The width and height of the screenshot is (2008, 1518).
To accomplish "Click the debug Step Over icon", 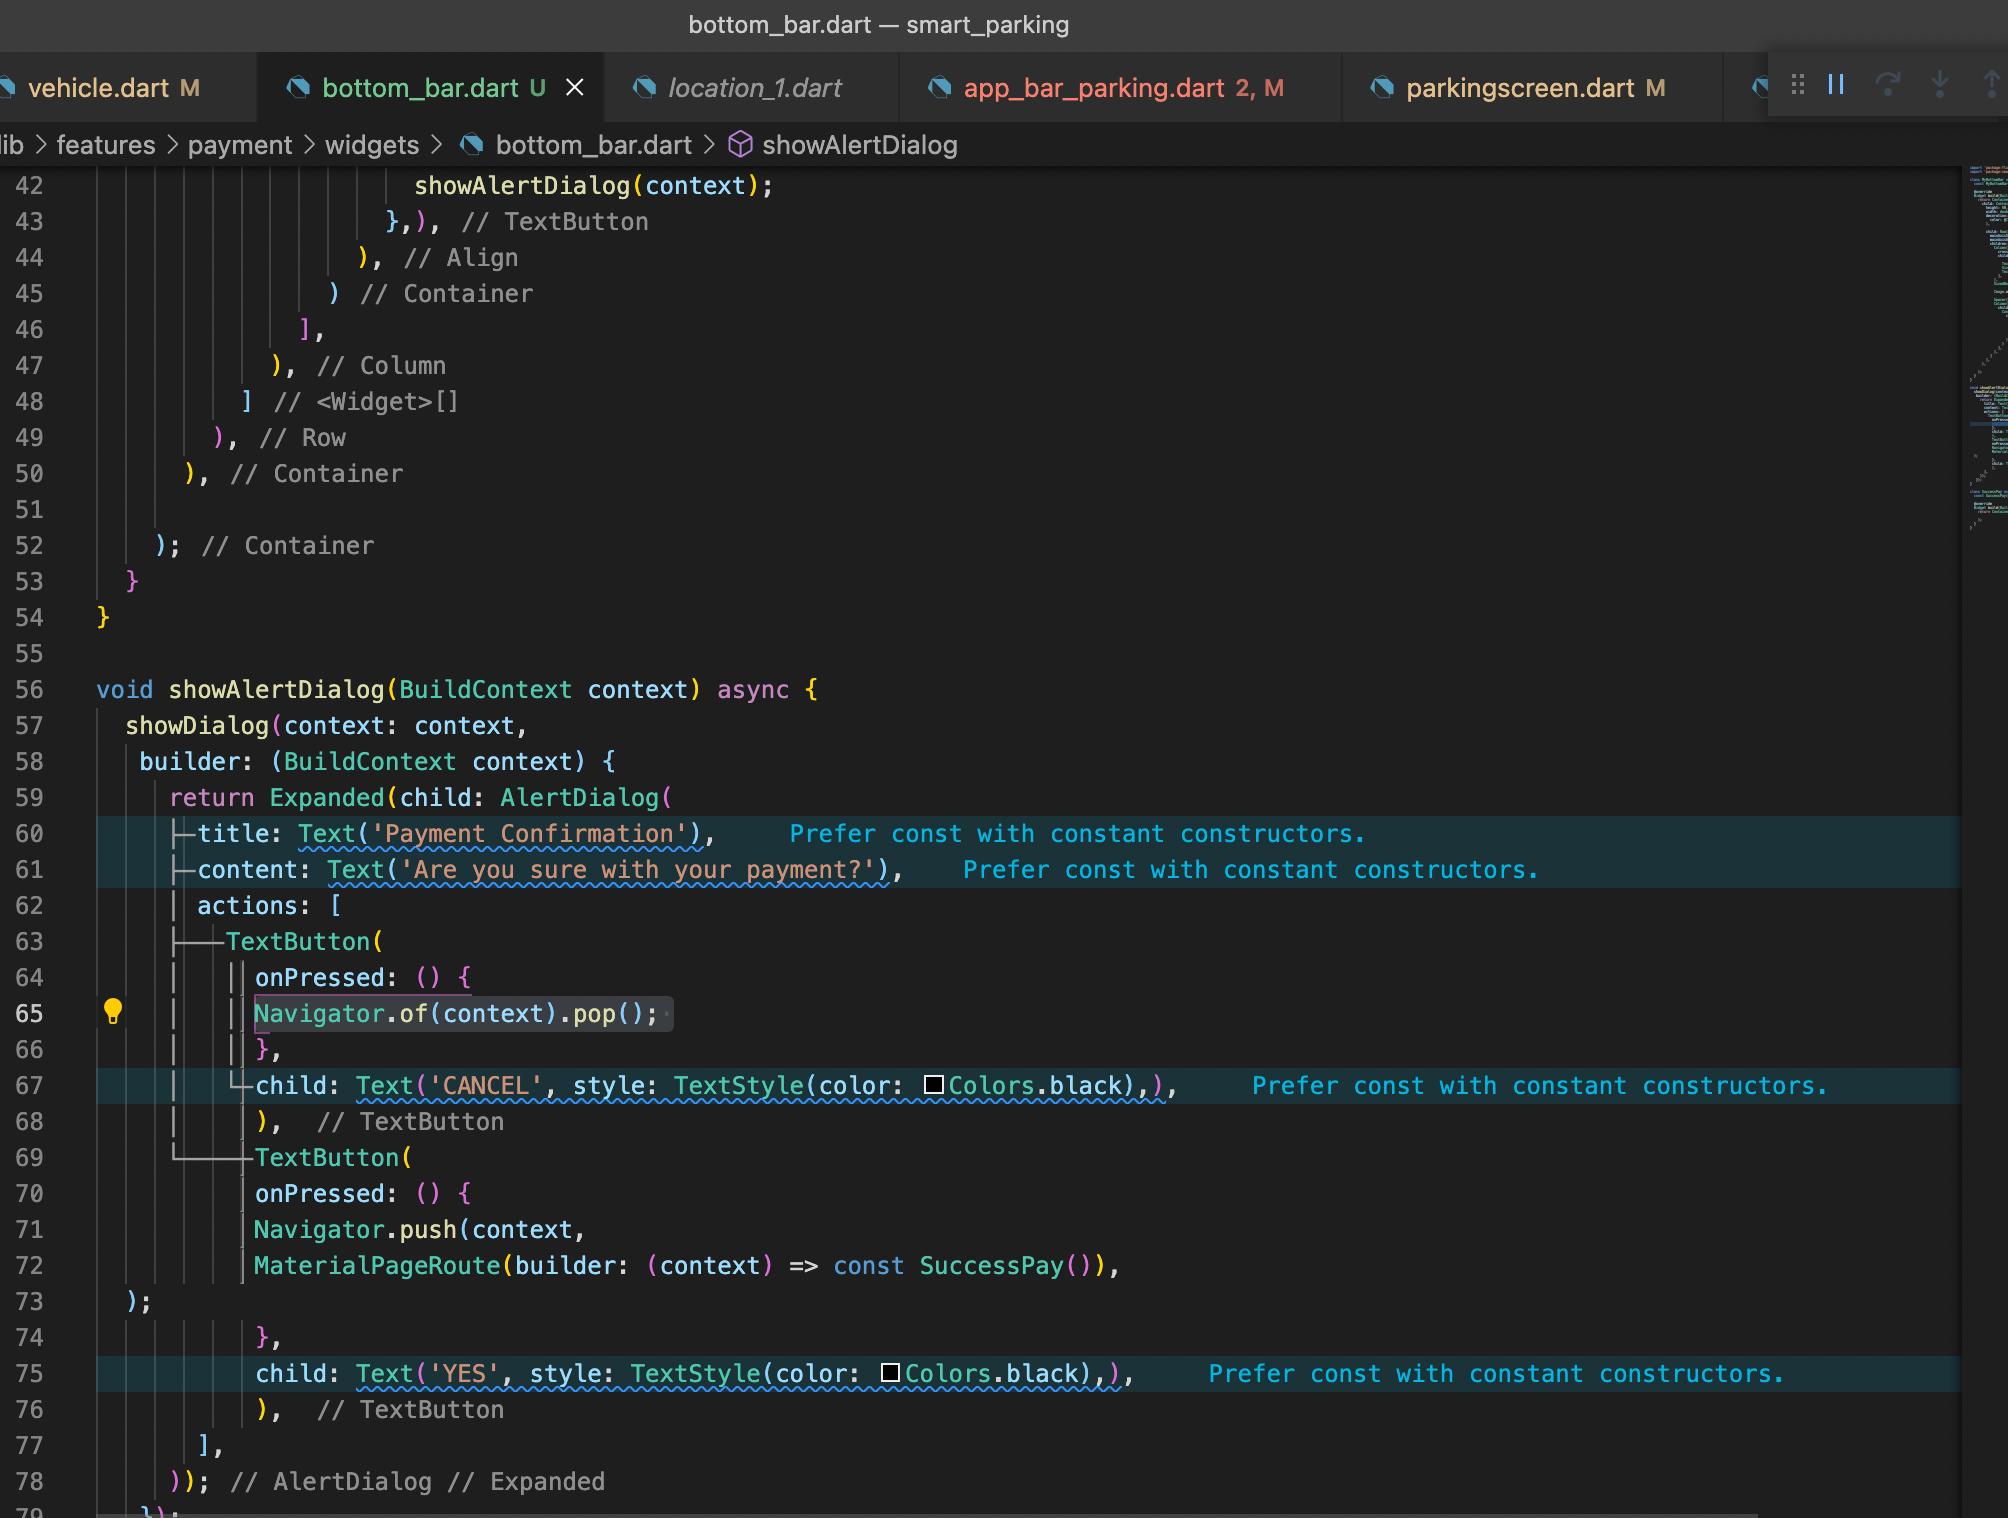I will tap(1888, 85).
